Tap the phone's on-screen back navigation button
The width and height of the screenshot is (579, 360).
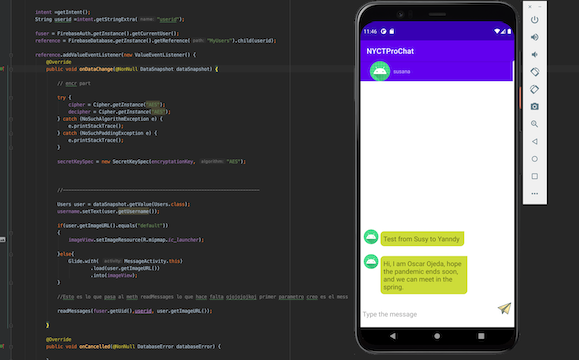click(x=393, y=336)
